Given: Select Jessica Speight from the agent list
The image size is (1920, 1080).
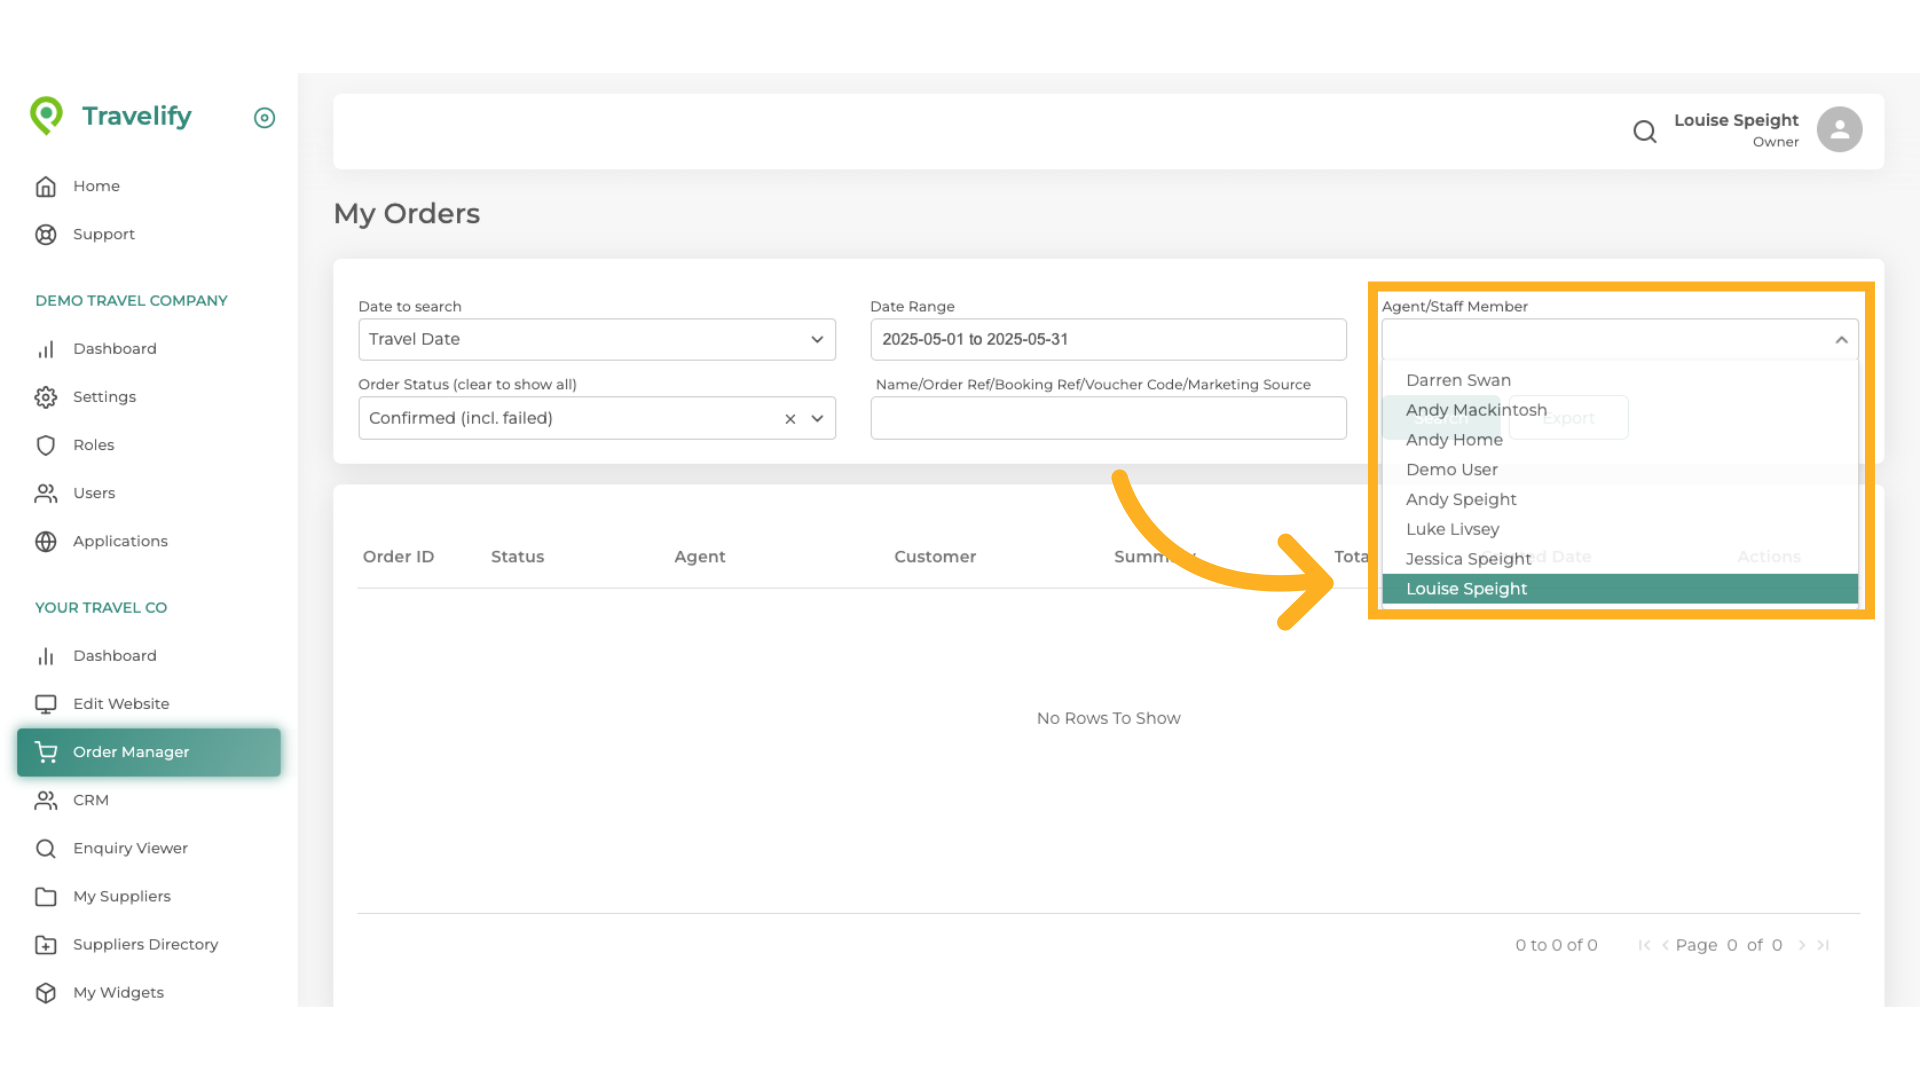Looking at the screenshot, I should tap(1468, 558).
